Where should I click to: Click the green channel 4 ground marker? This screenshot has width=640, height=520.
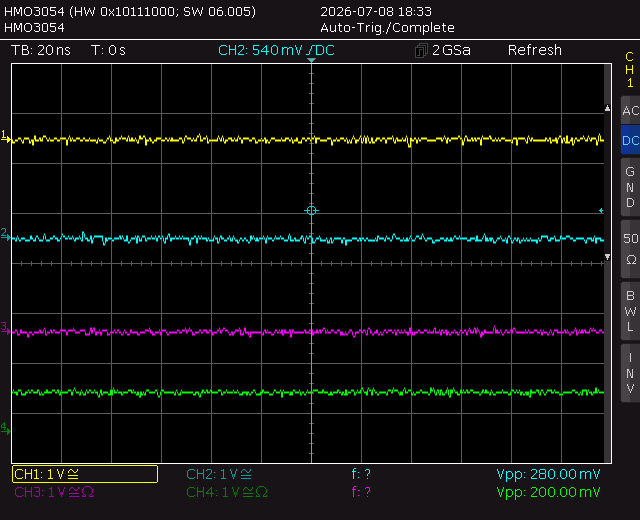pos(5,428)
